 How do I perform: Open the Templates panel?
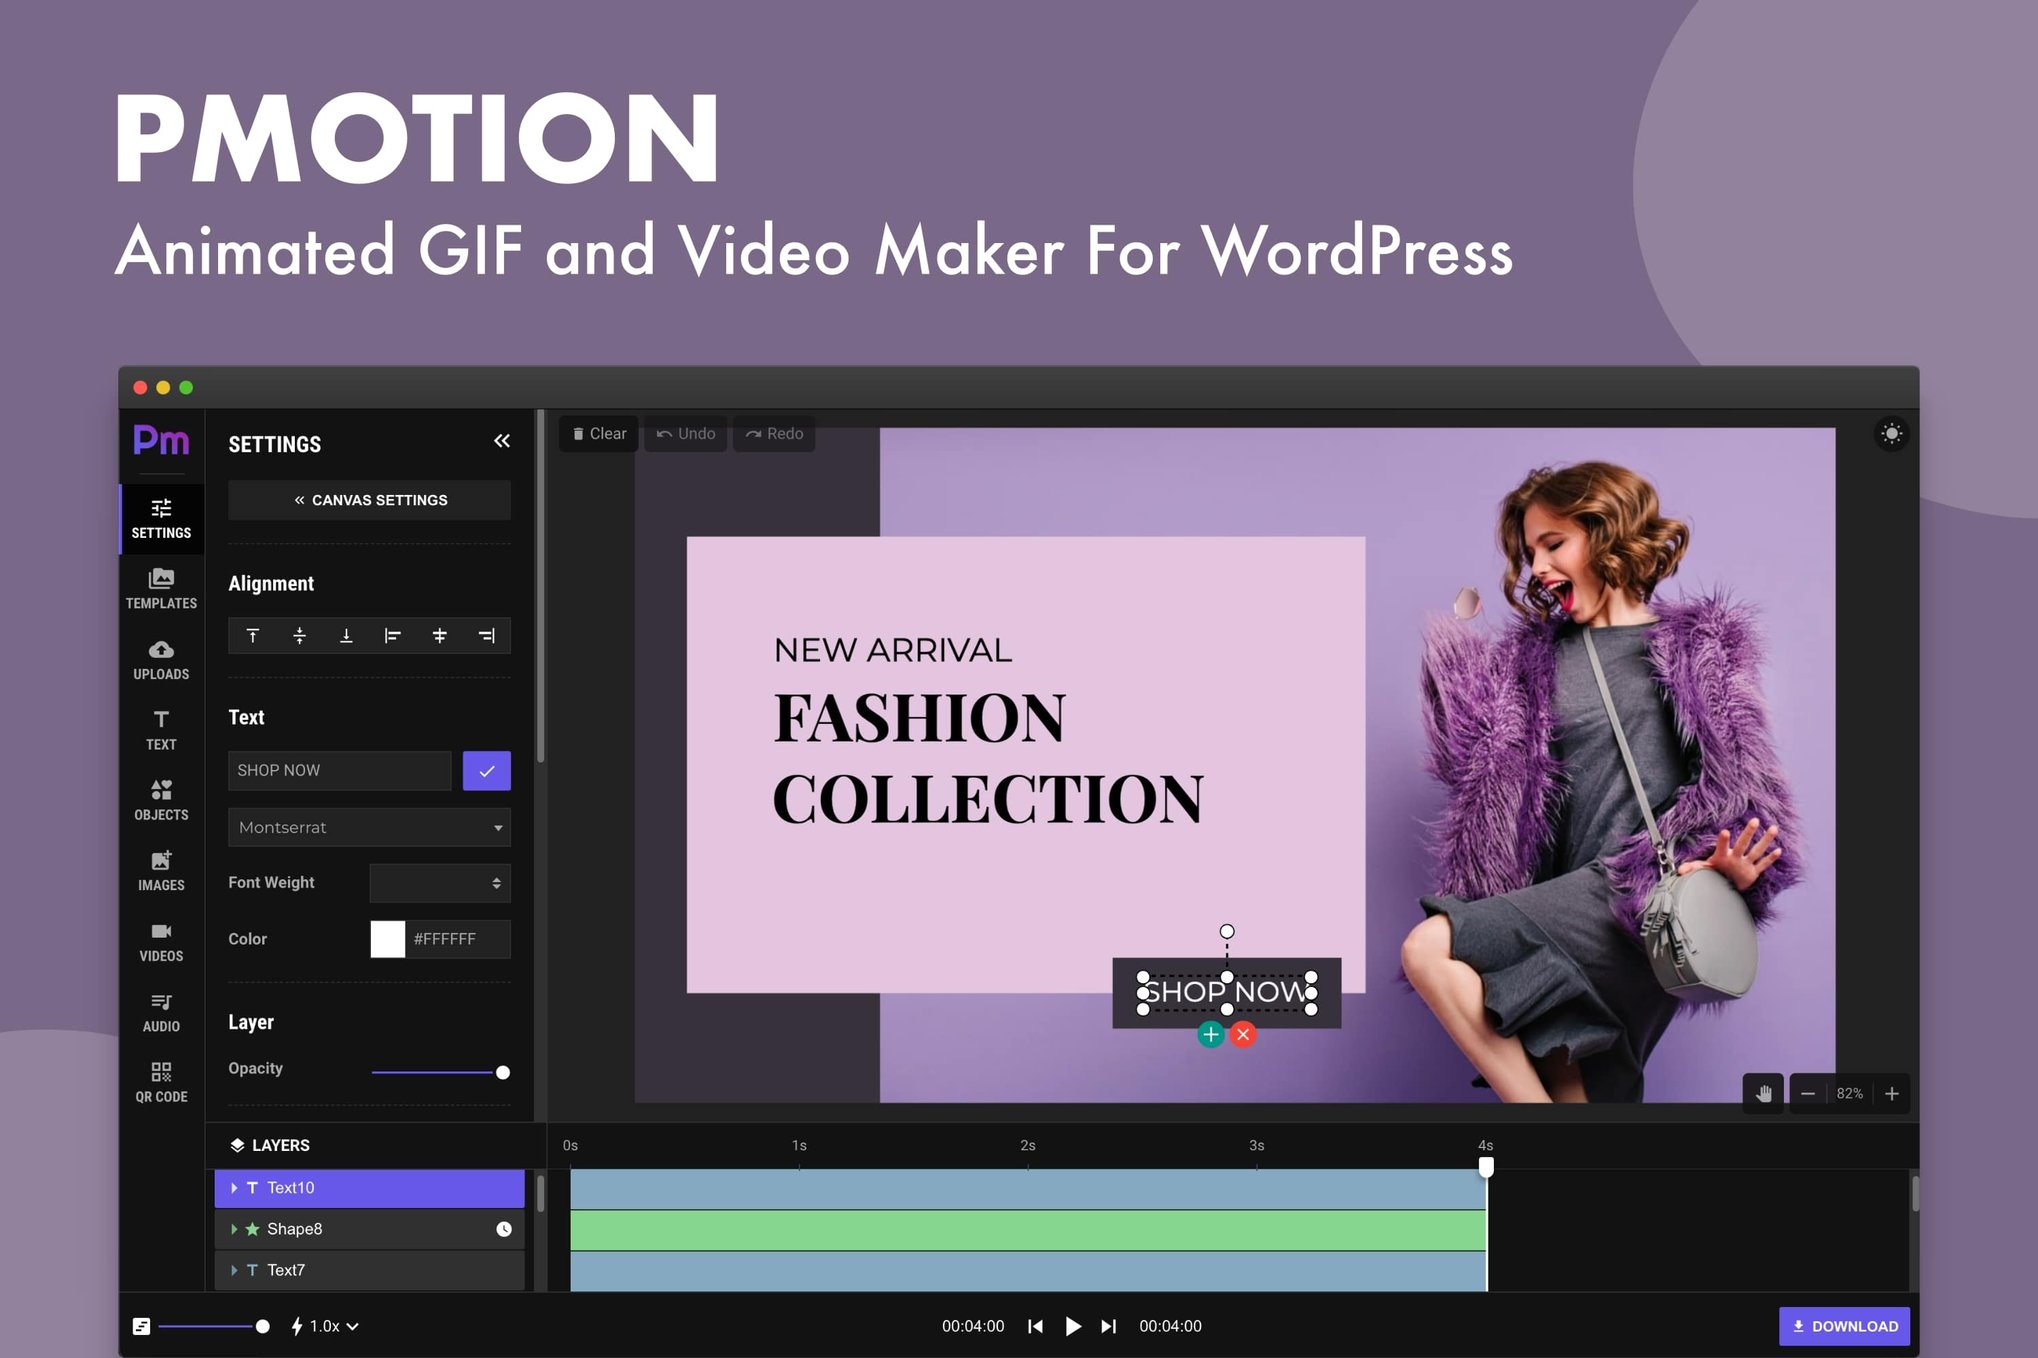tap(160, 590)
